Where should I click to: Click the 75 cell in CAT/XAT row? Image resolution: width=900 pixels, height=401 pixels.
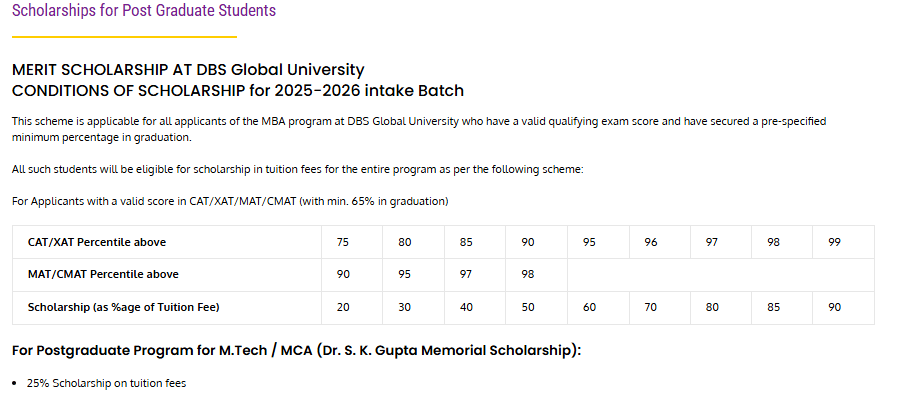(x=343, y=242)
